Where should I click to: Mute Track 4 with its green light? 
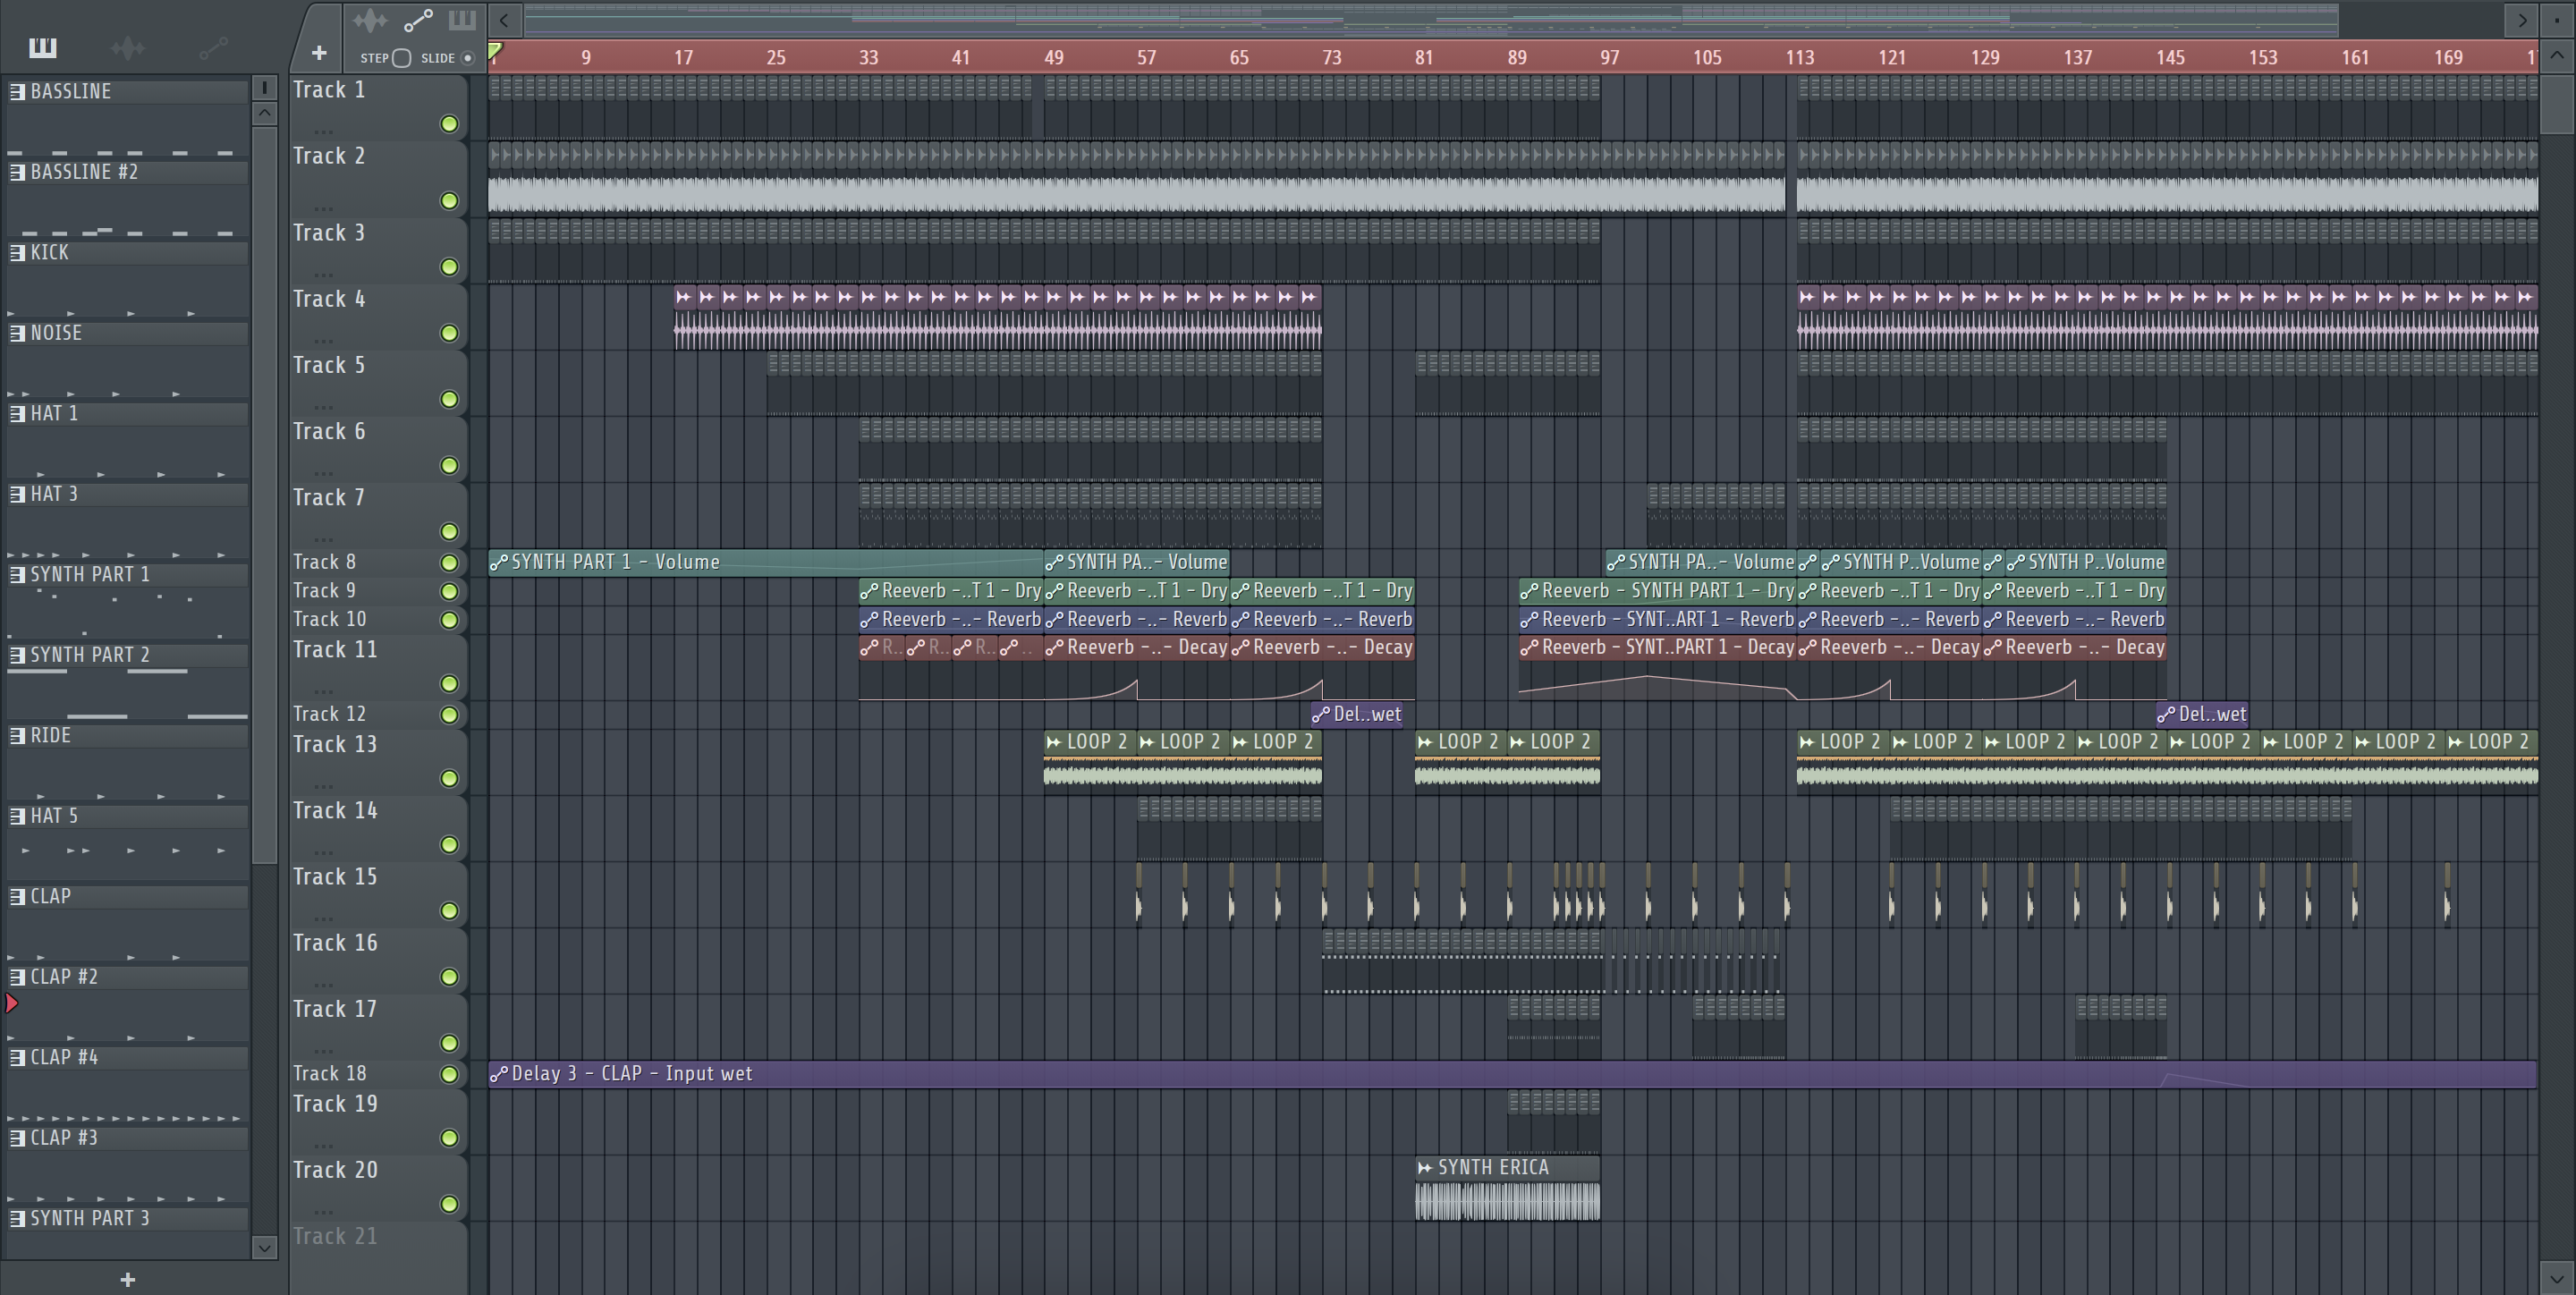[x=449, y=333]
